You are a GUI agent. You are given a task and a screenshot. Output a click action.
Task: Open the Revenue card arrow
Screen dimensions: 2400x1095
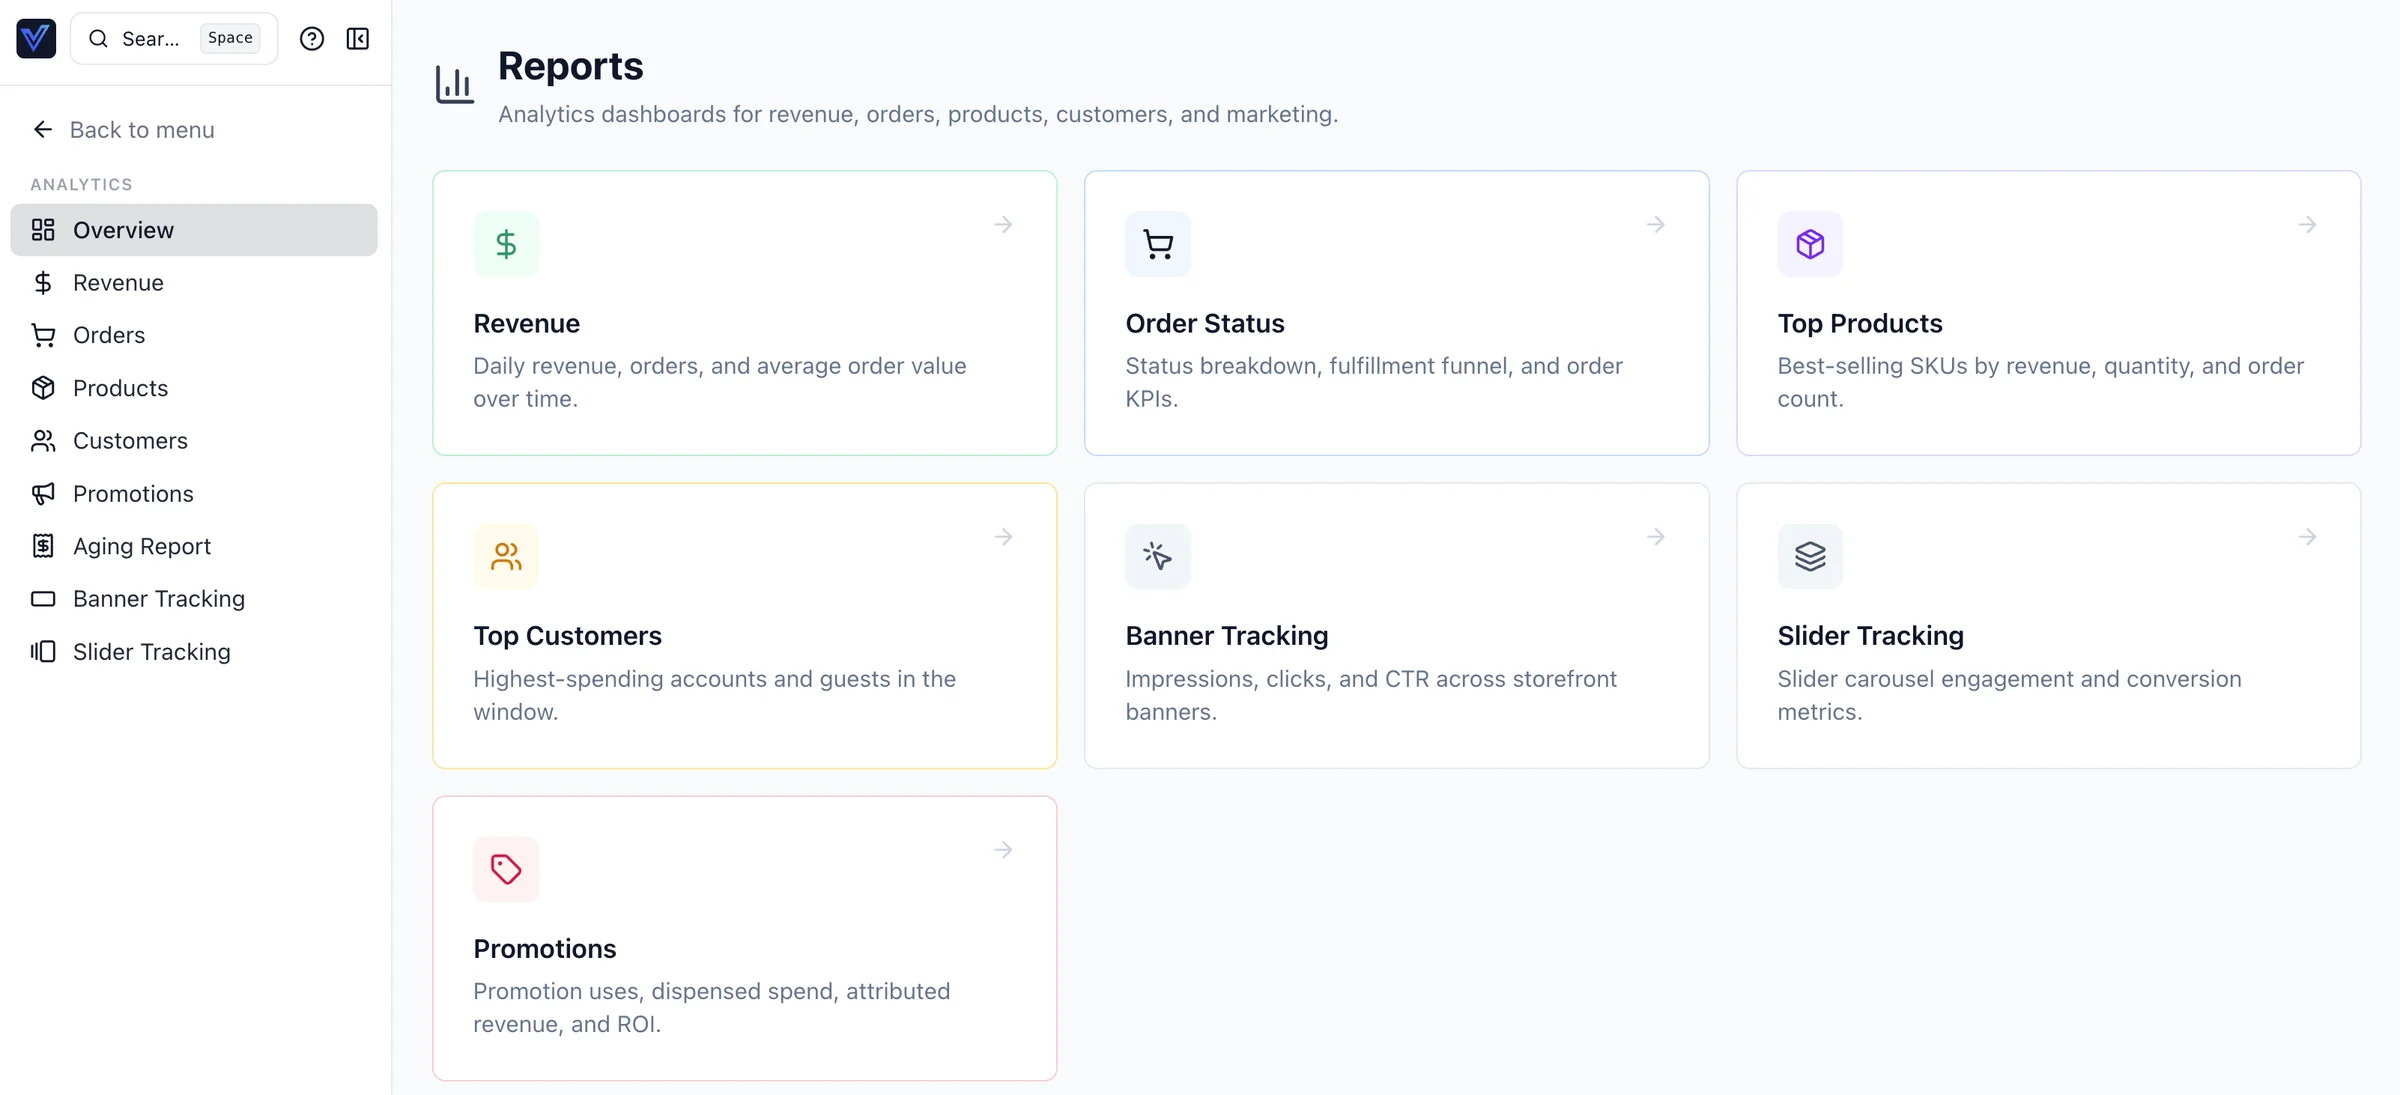[1003, 225]
